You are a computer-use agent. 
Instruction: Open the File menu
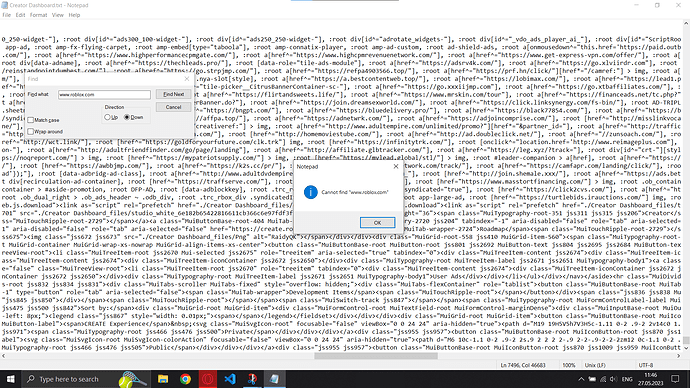click(x=7, y=15)
